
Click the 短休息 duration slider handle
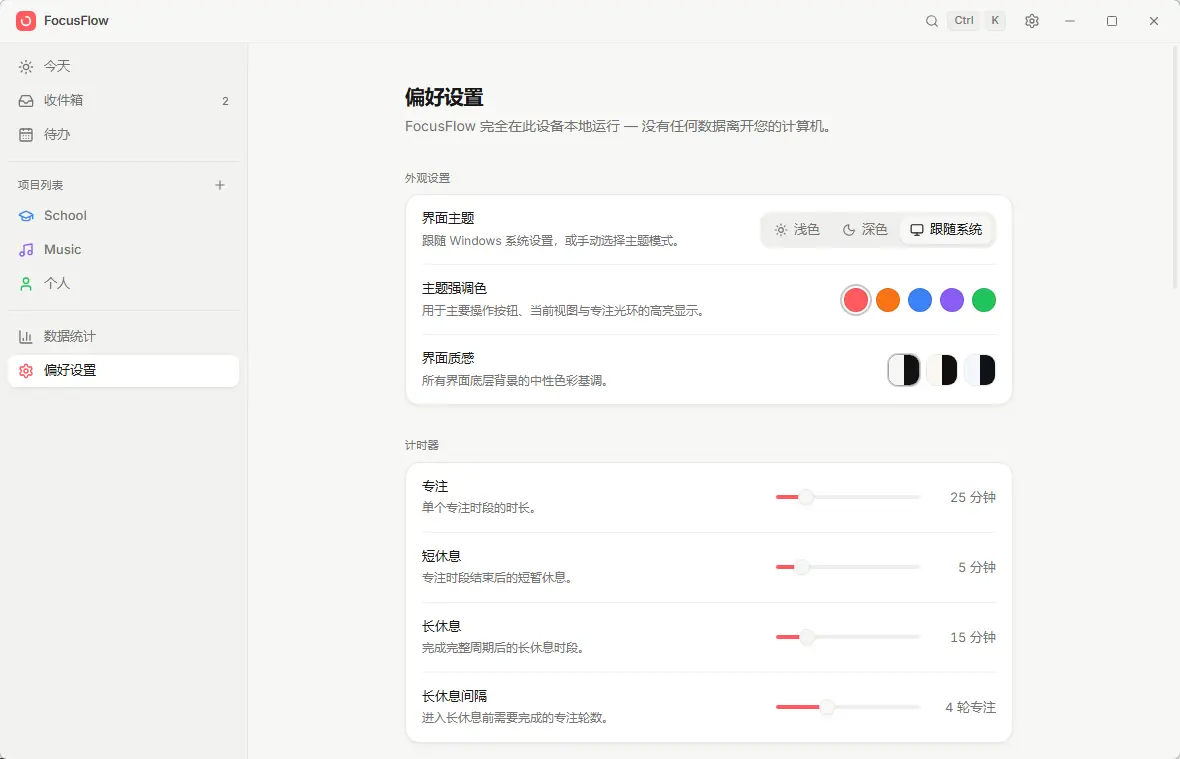[802, 567]
